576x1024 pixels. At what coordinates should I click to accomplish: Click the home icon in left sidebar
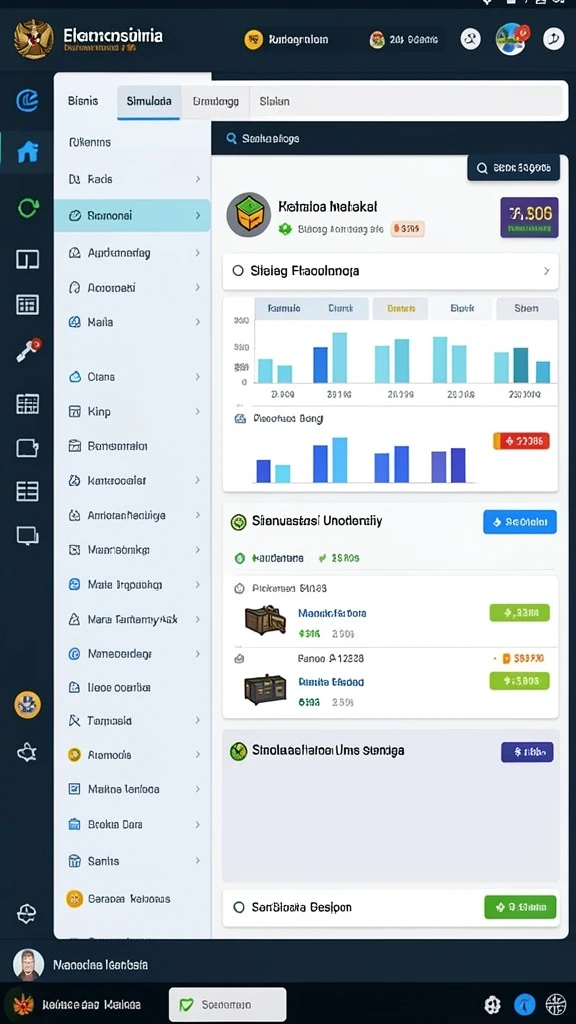pos(27,152)
